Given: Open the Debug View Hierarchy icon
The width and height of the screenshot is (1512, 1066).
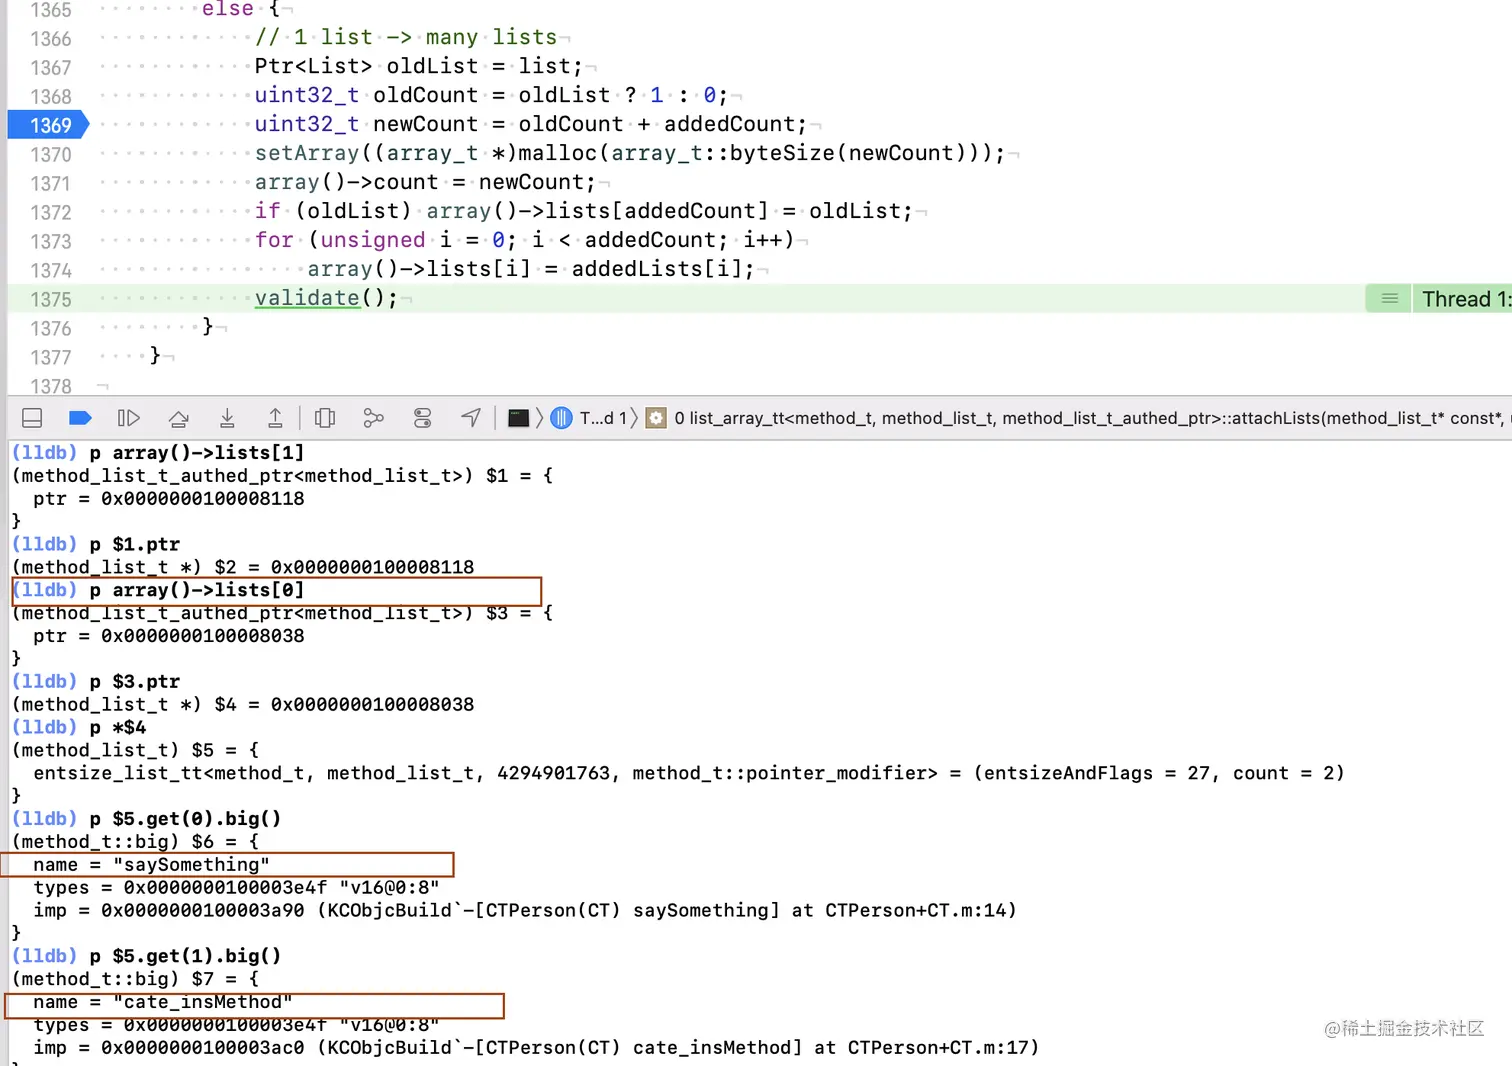Looking at the screenshot, I should (x=325, y=418).
